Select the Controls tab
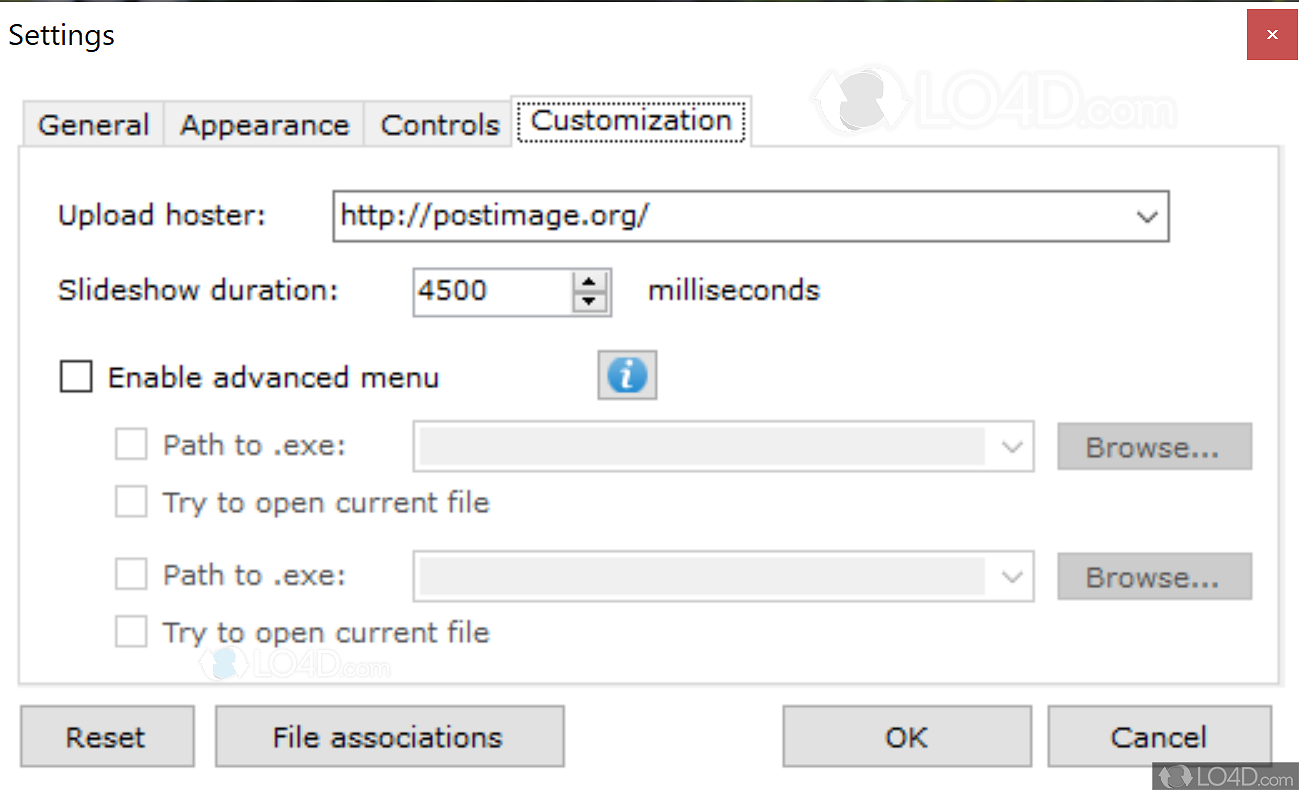This screenshot has width=1299, height=790. point(440,125)
